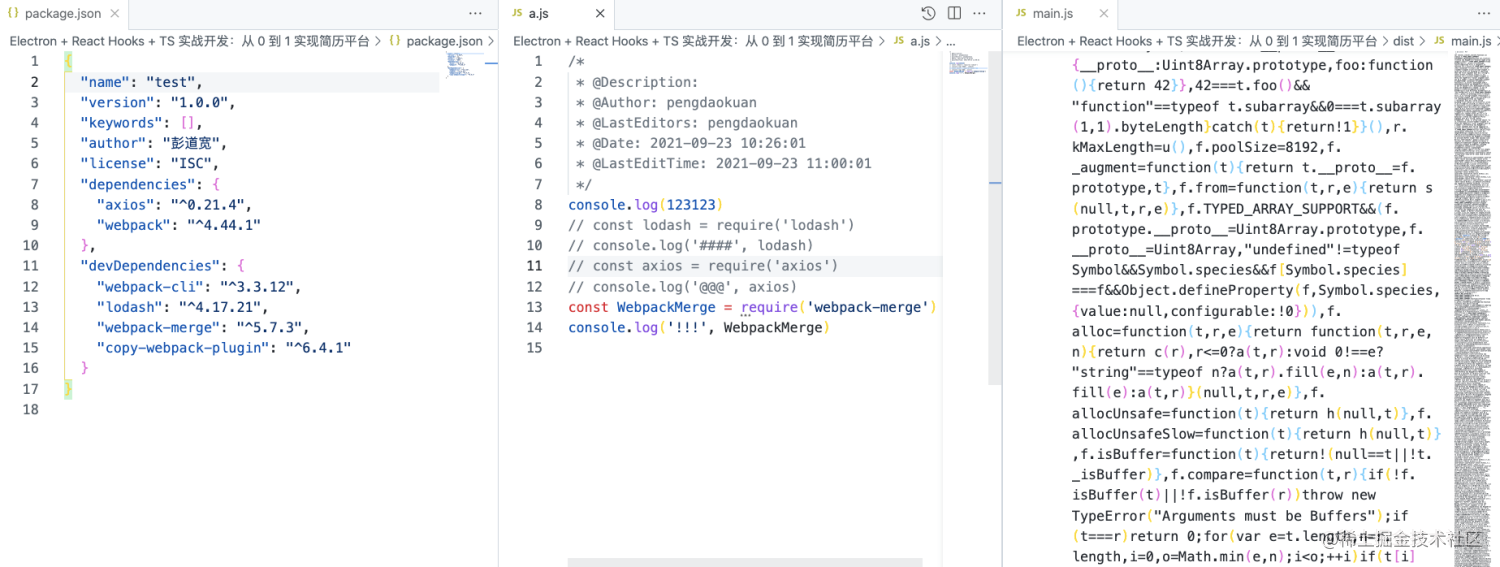
Task: Click package.json in the breadcrumb path
Action: pyautogui.click(x=444, y=41)
